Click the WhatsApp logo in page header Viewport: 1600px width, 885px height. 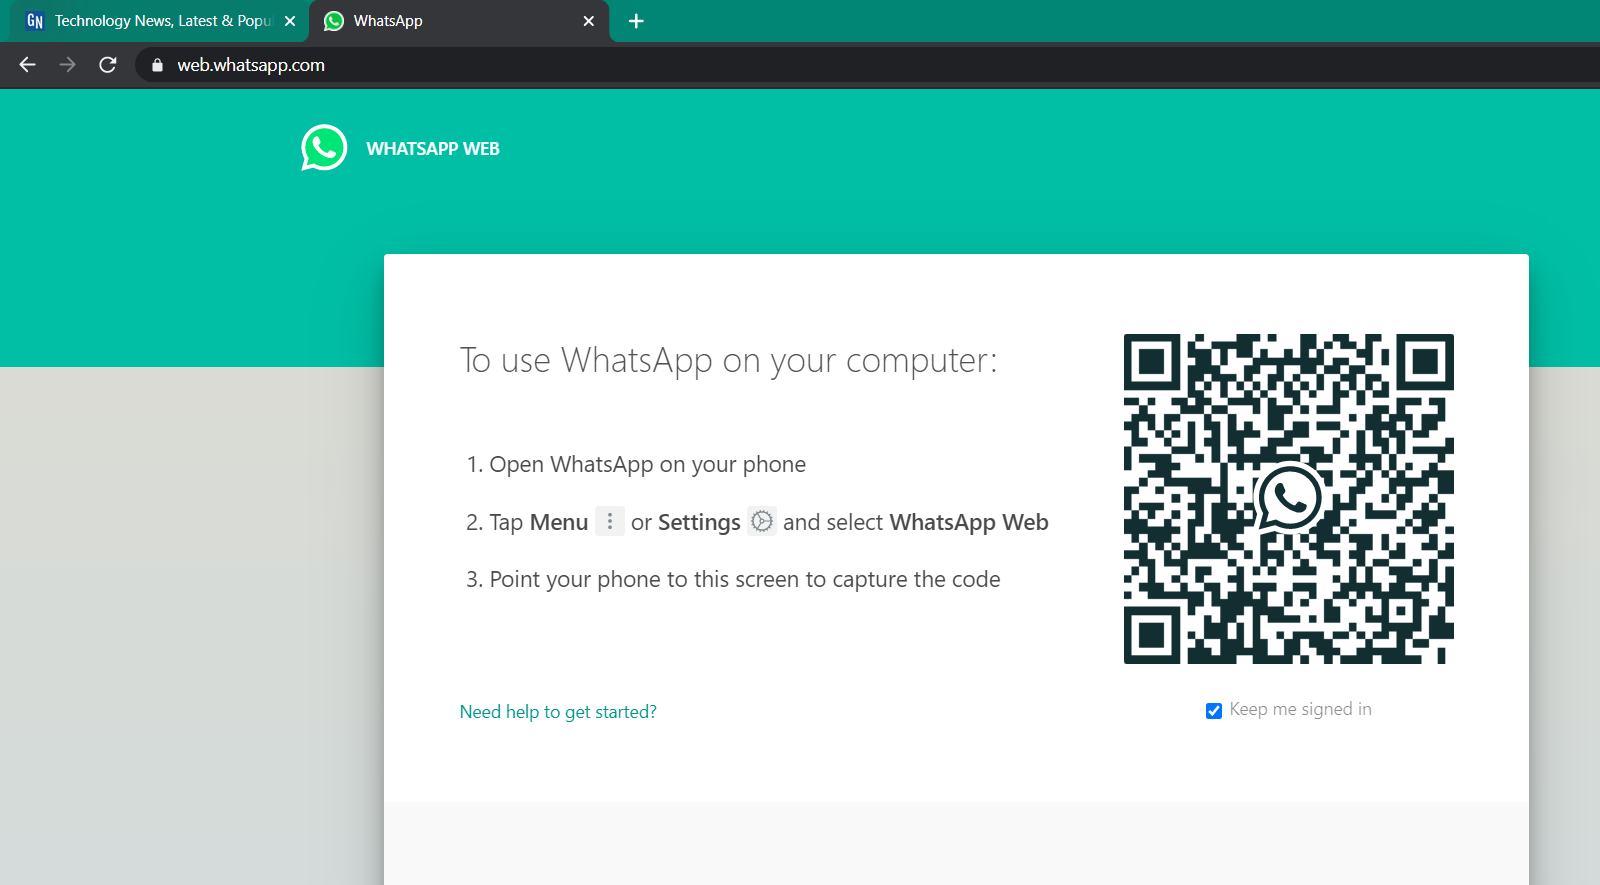[x=324, y=148]
